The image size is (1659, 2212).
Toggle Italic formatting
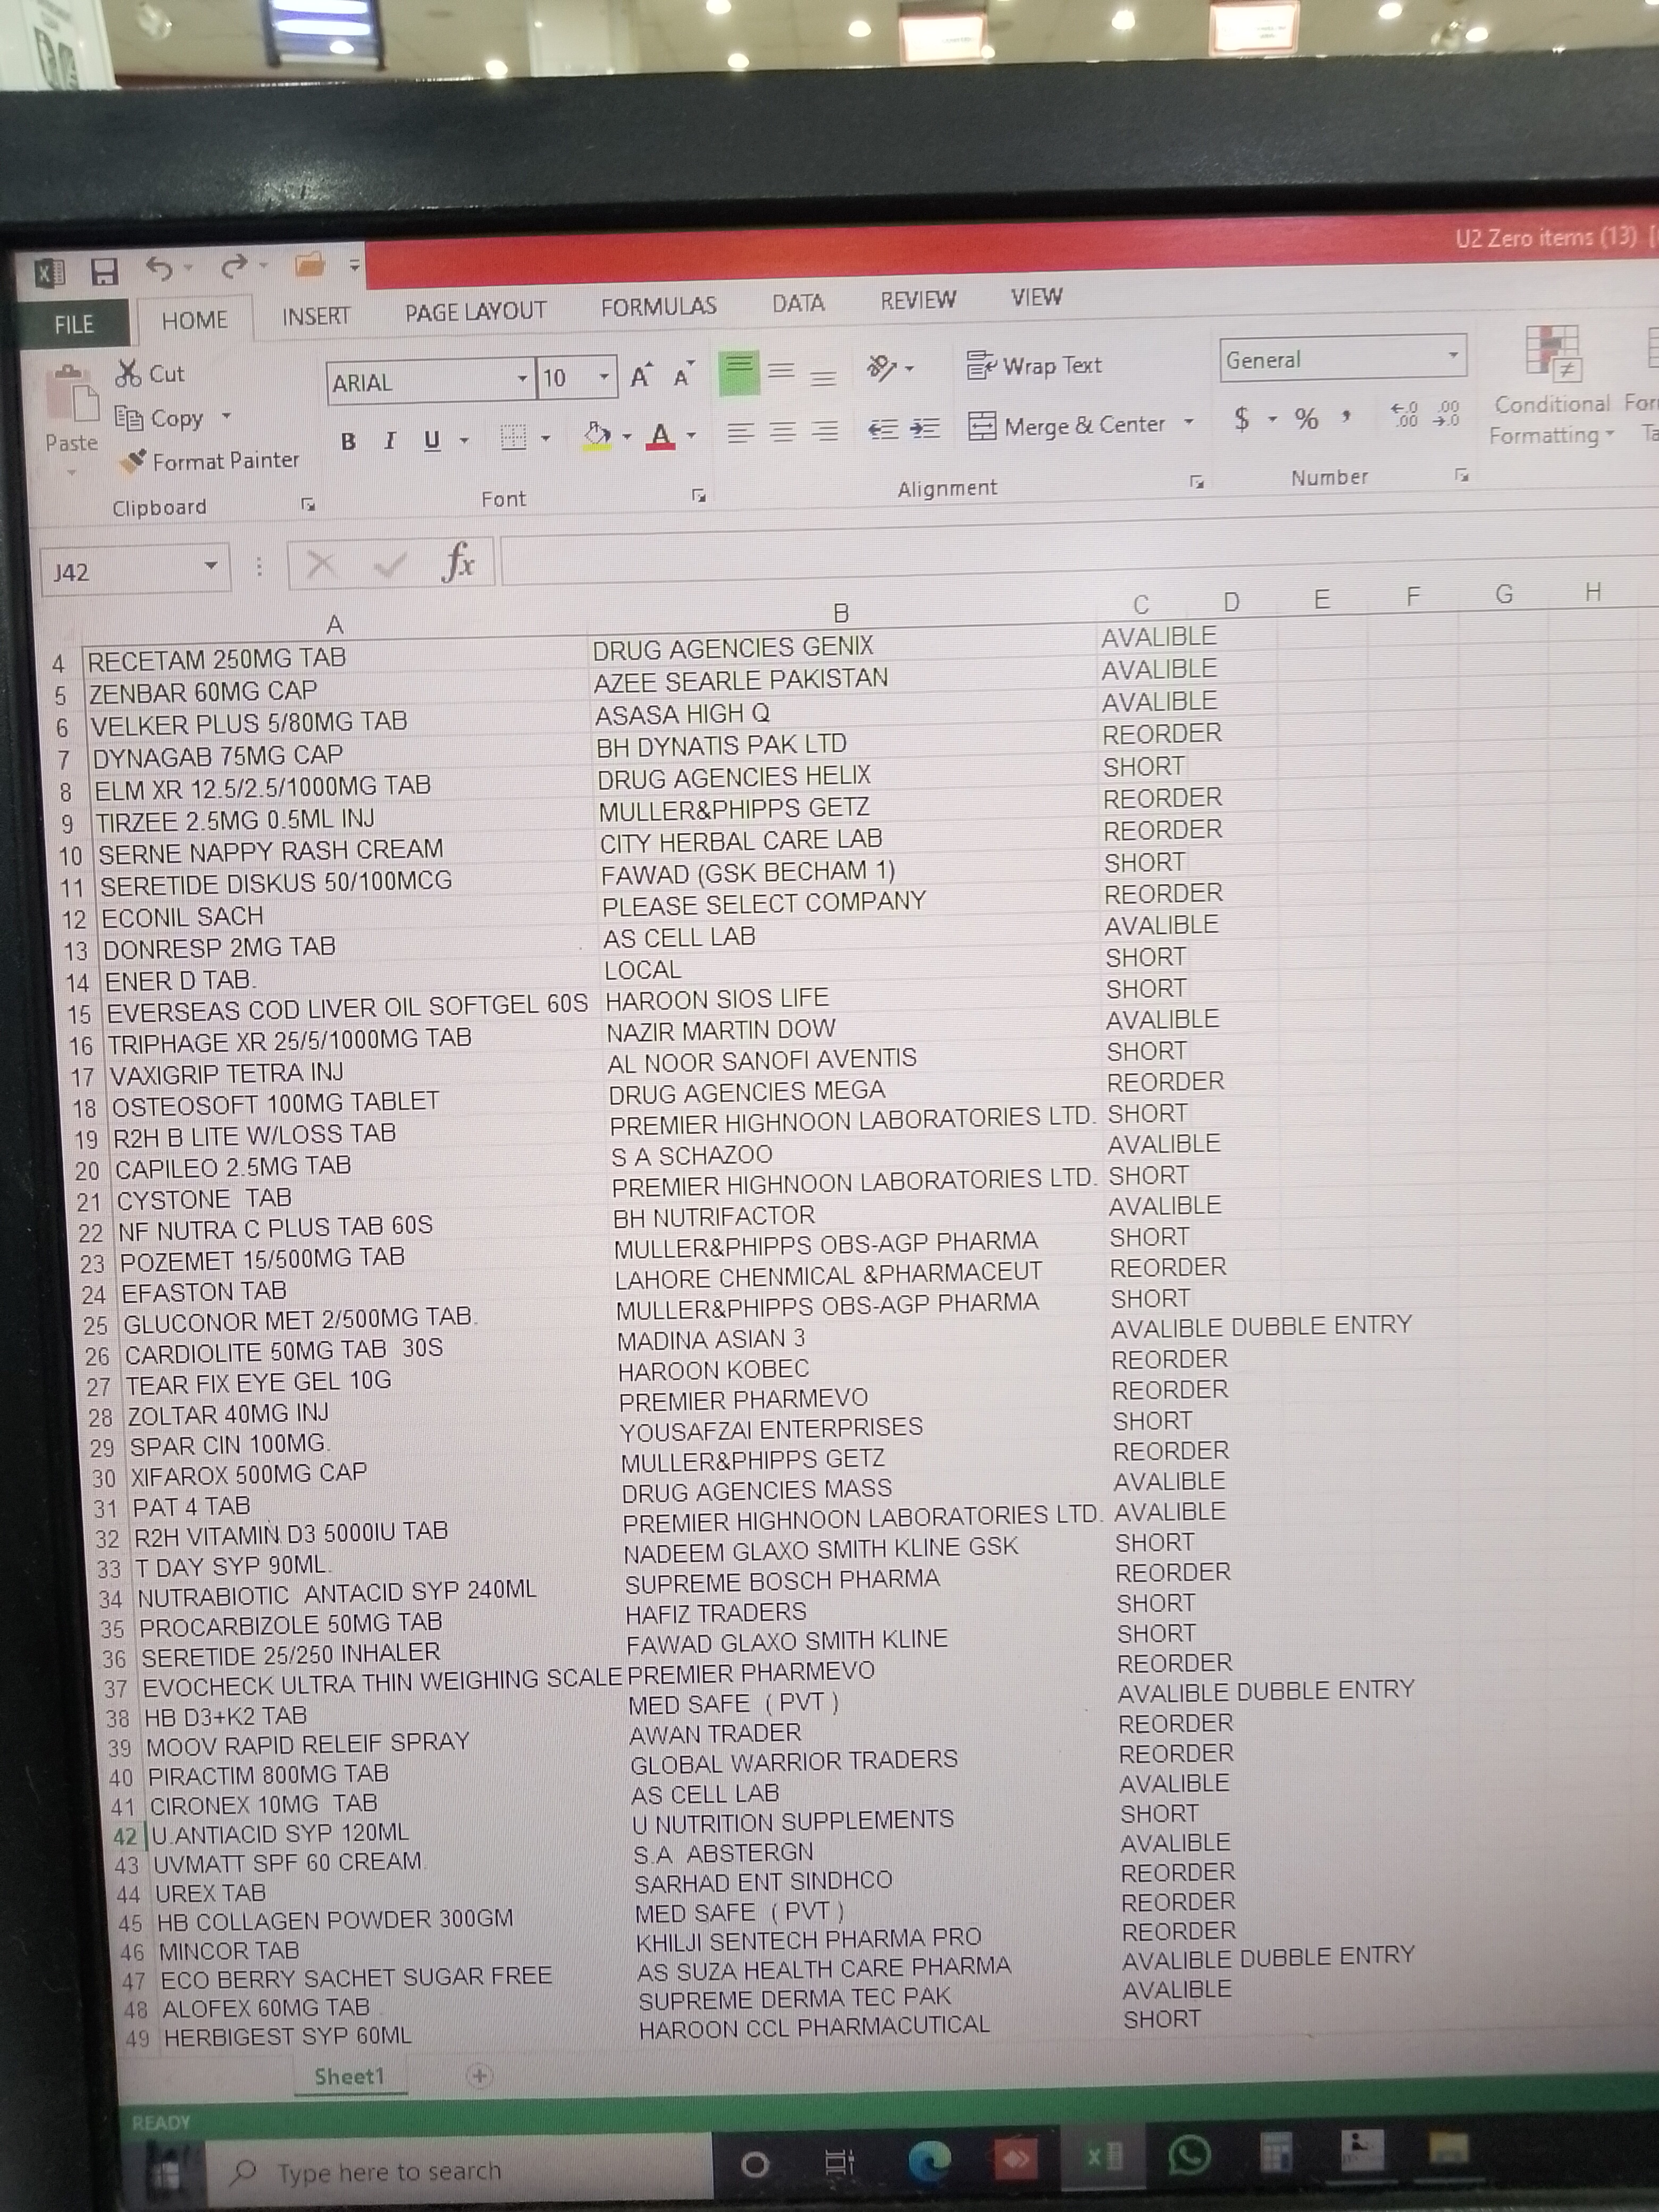point(390,440)
